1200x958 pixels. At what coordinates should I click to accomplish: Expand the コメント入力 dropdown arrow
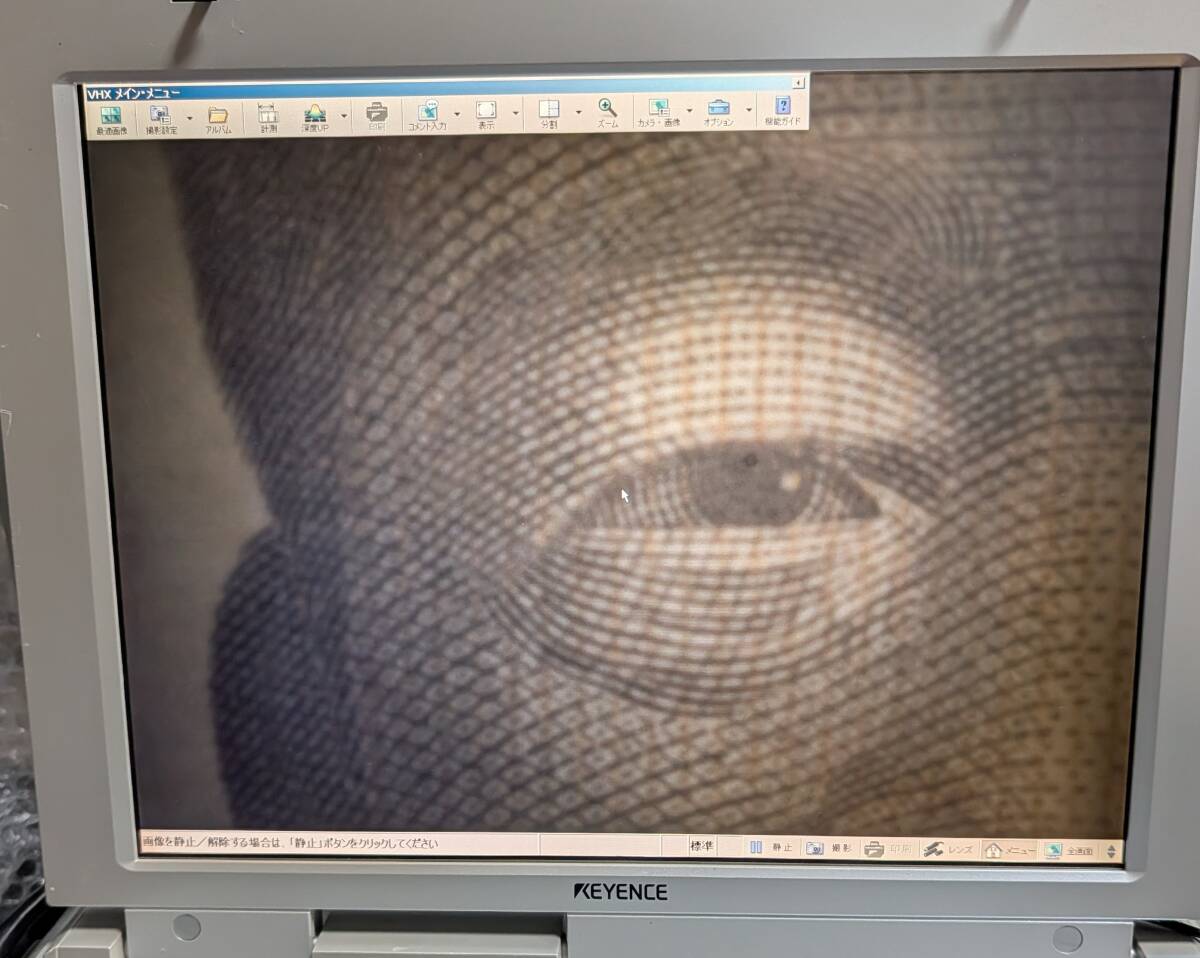(x=457, y=114)
